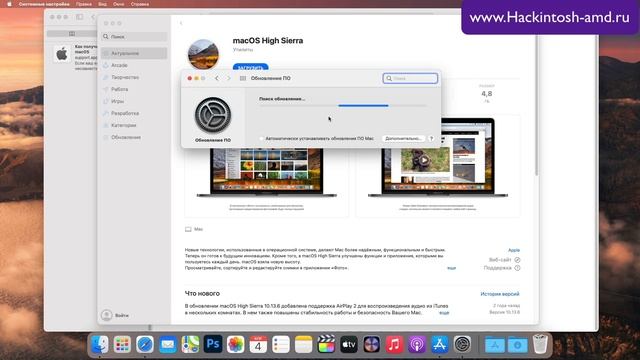Open Maps from the Dock
640x360 pixels.
point(190,345)
